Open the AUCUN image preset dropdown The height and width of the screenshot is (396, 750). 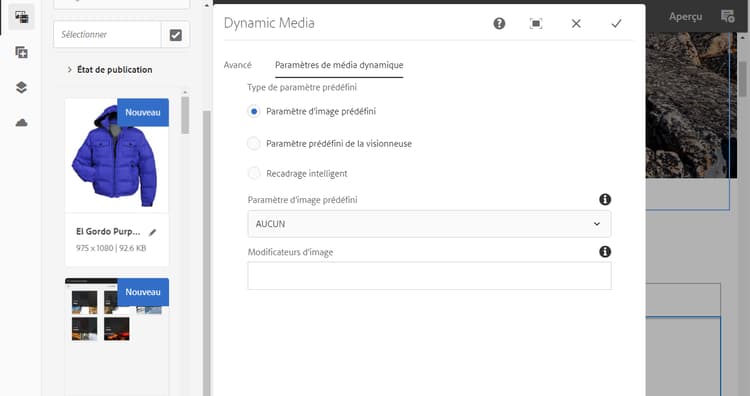click(429, 224)
